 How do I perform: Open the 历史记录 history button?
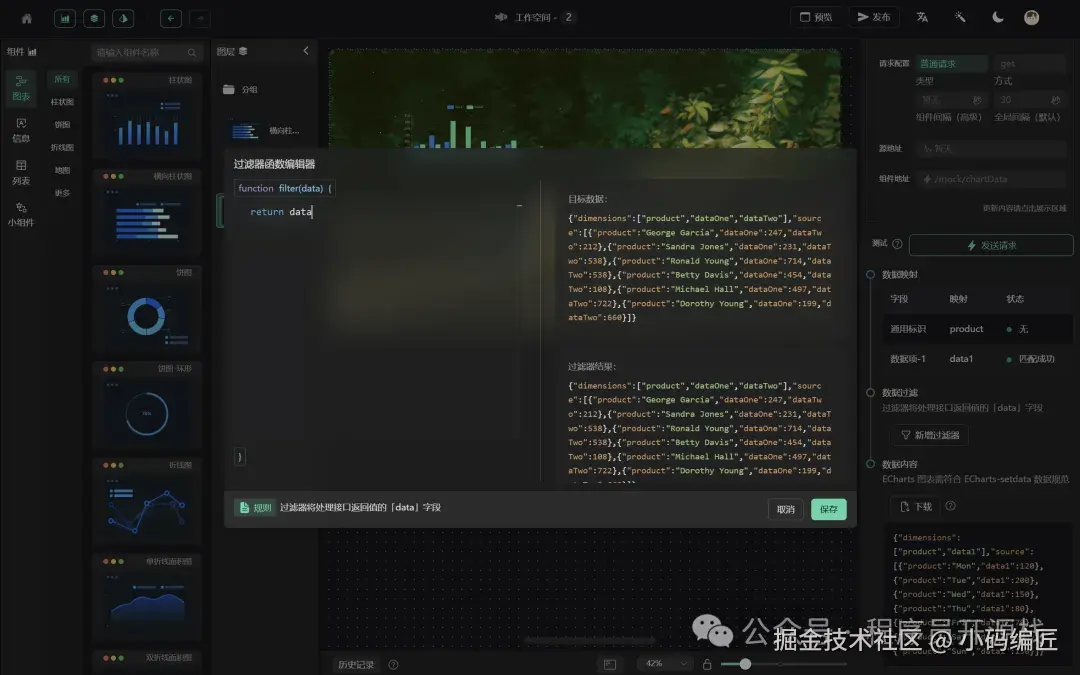point(355,665)
